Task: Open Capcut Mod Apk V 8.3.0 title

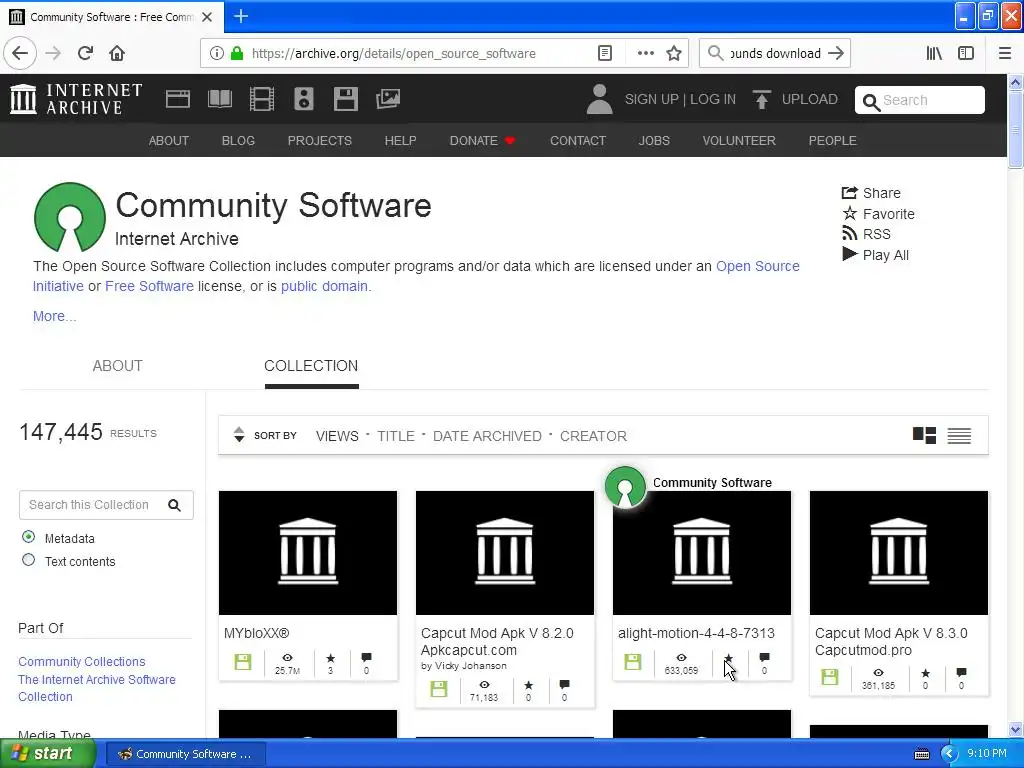Action: coord(891,641)
